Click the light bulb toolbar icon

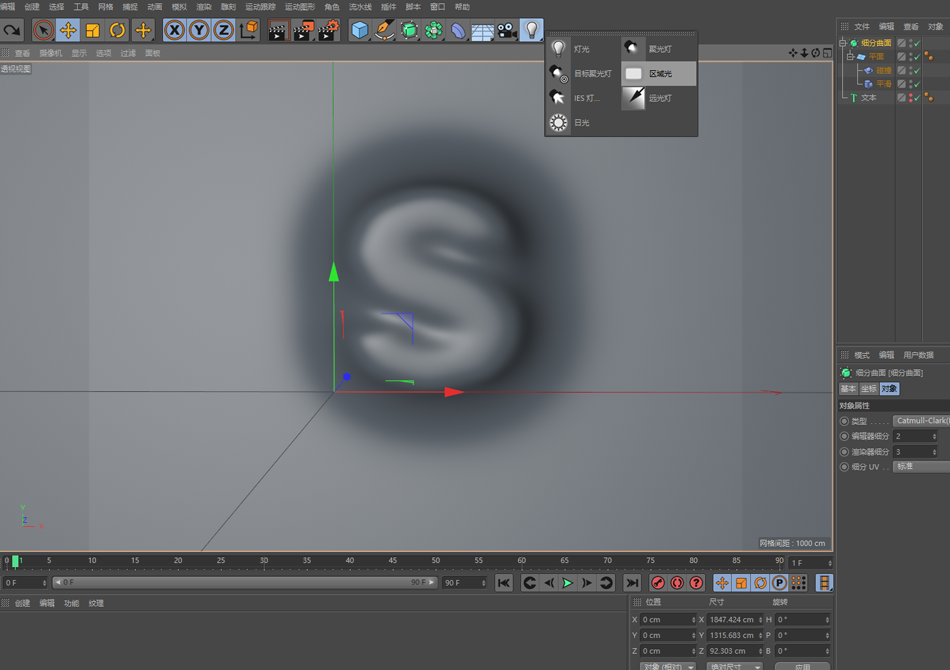[x=531, y=30]
